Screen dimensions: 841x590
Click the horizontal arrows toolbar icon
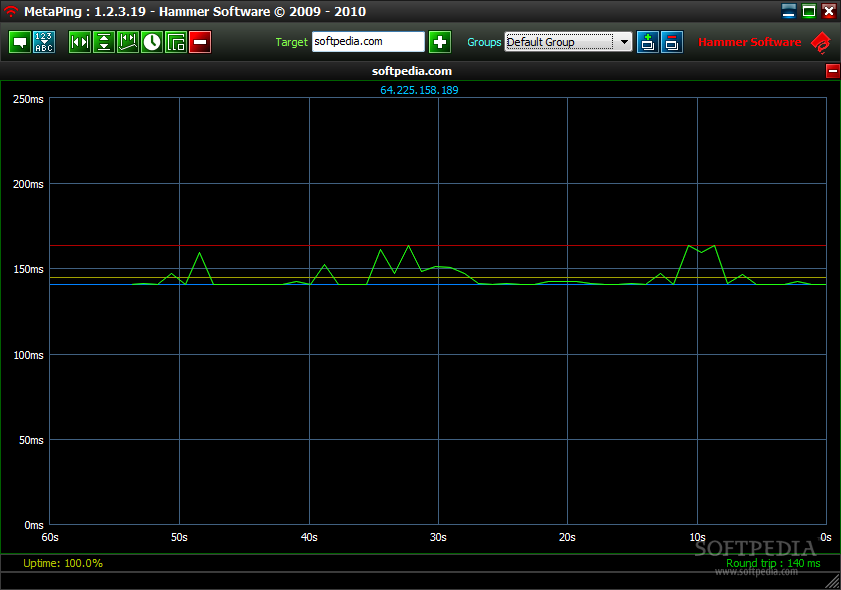pos(80,42)
